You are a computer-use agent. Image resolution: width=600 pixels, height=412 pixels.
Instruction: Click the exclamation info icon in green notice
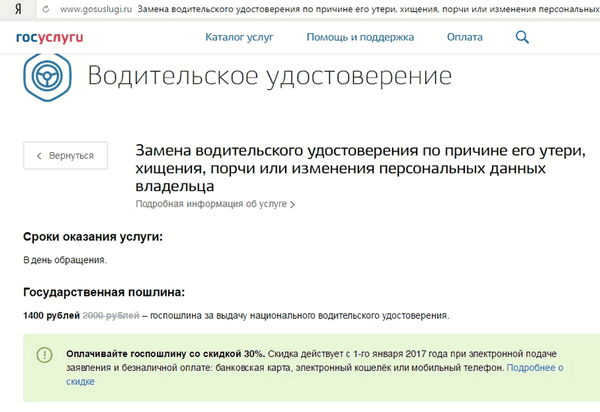pyautogui.click(x=44, y=355)
